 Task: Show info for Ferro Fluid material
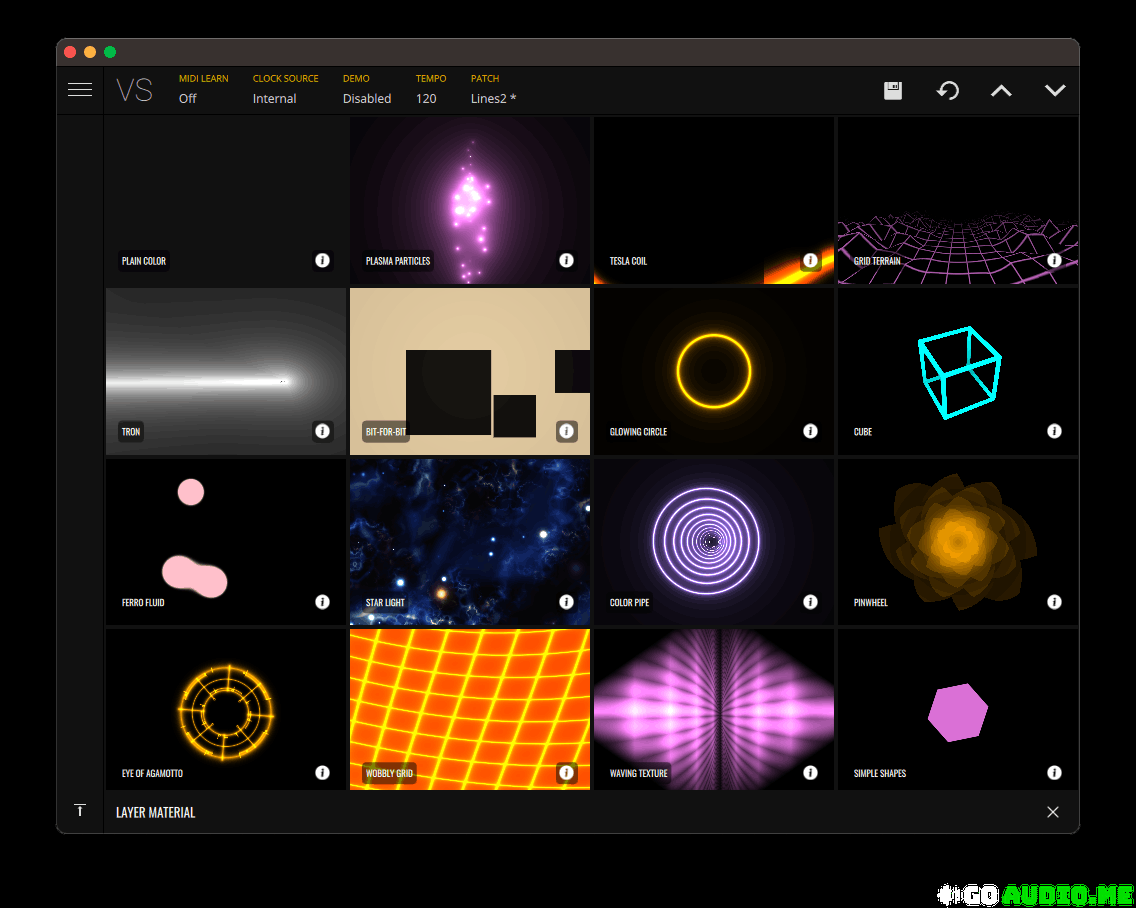(x=322, y=602)
